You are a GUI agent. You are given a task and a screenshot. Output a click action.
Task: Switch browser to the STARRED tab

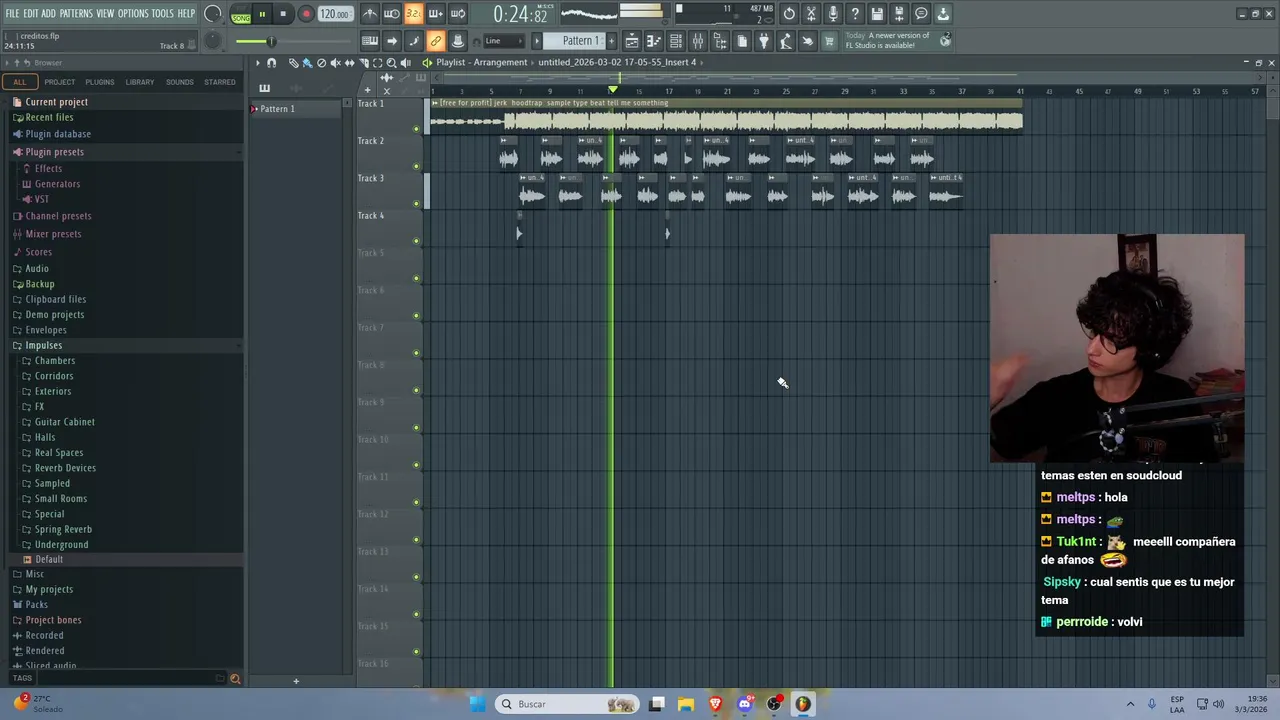[x=220, y=82]
